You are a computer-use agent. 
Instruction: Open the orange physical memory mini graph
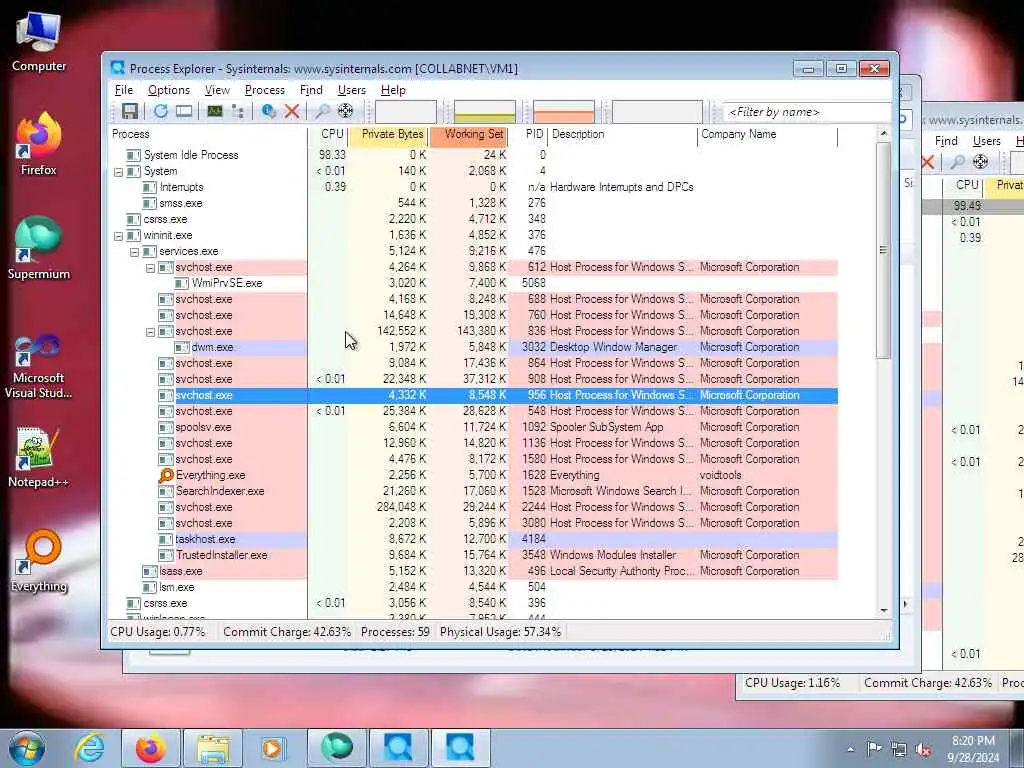tap(564, 112)
